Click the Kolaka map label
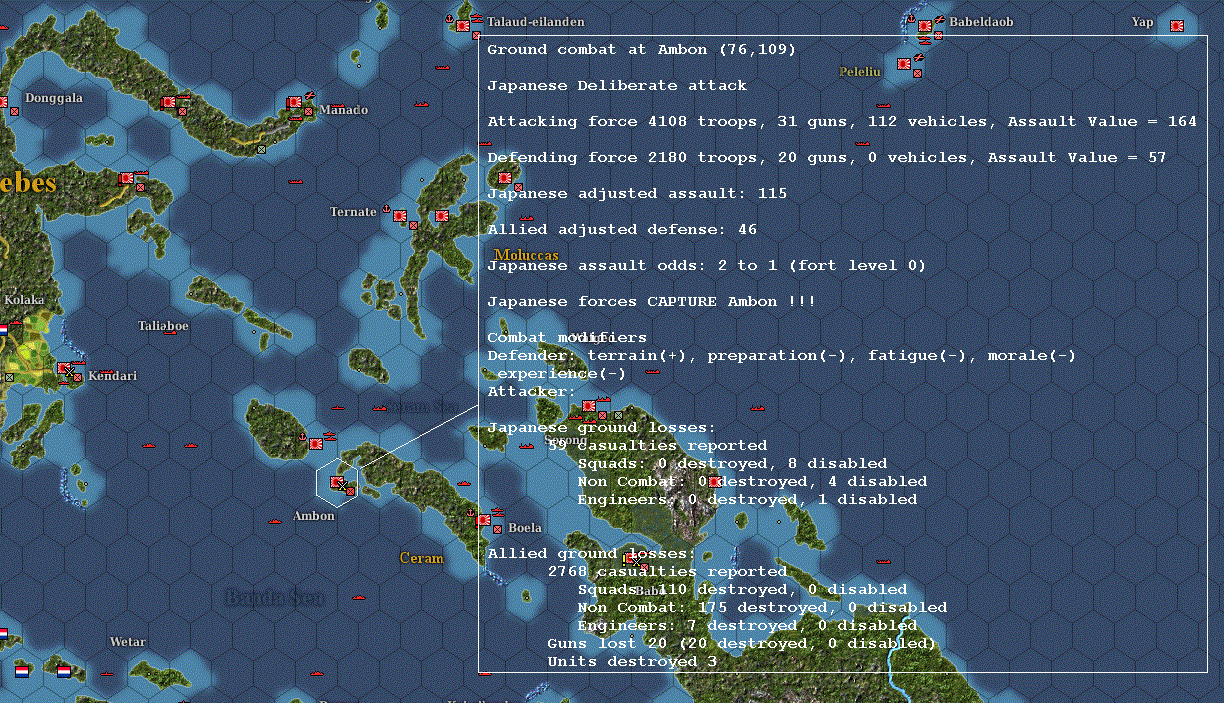 (x=24, y=300)
